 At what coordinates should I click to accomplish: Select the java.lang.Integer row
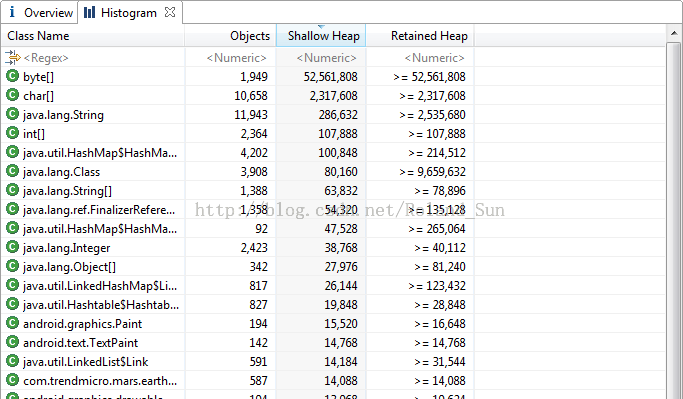pyautogui.click(x=333, y=248)
